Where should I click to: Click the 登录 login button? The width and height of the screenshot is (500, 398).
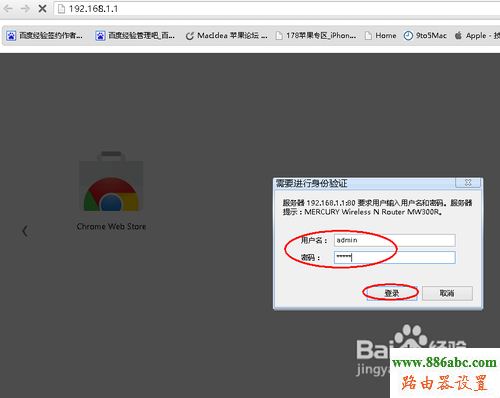click(392, 293)
